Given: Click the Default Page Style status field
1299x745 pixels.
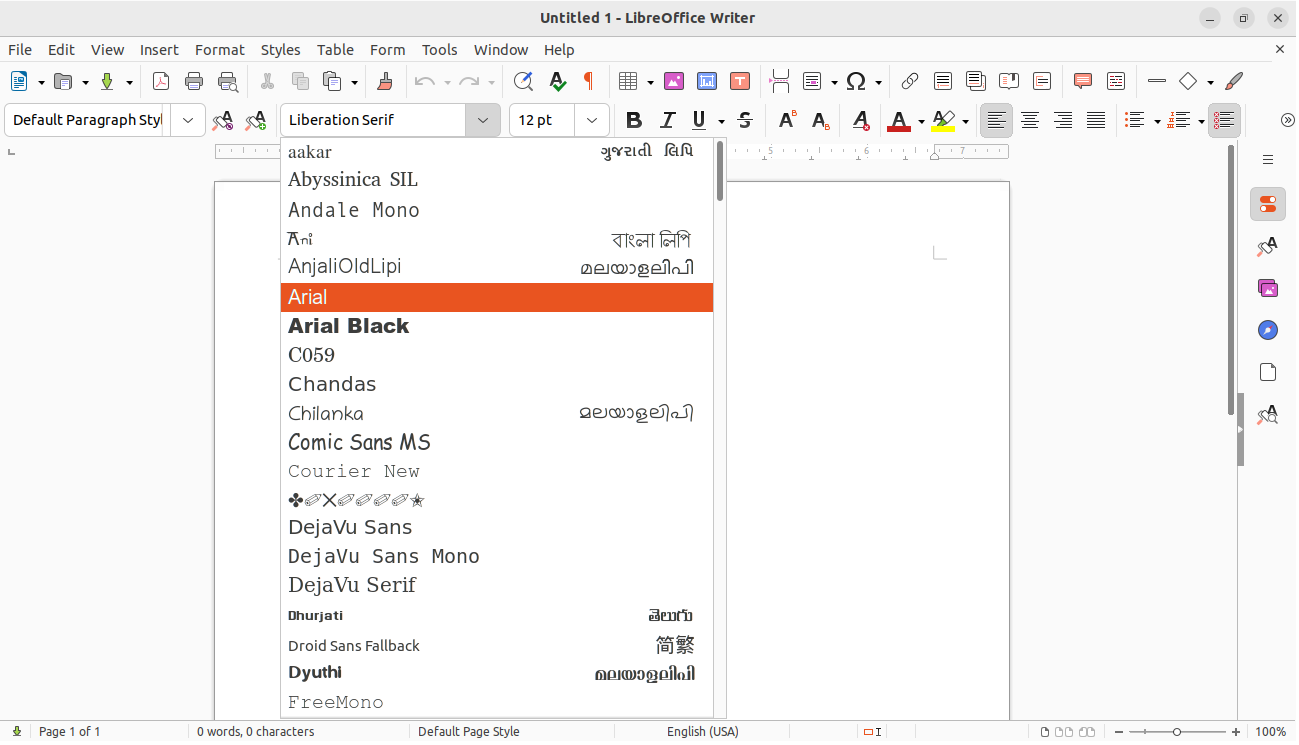Looking at the screenshot, I should click(468, 732).
